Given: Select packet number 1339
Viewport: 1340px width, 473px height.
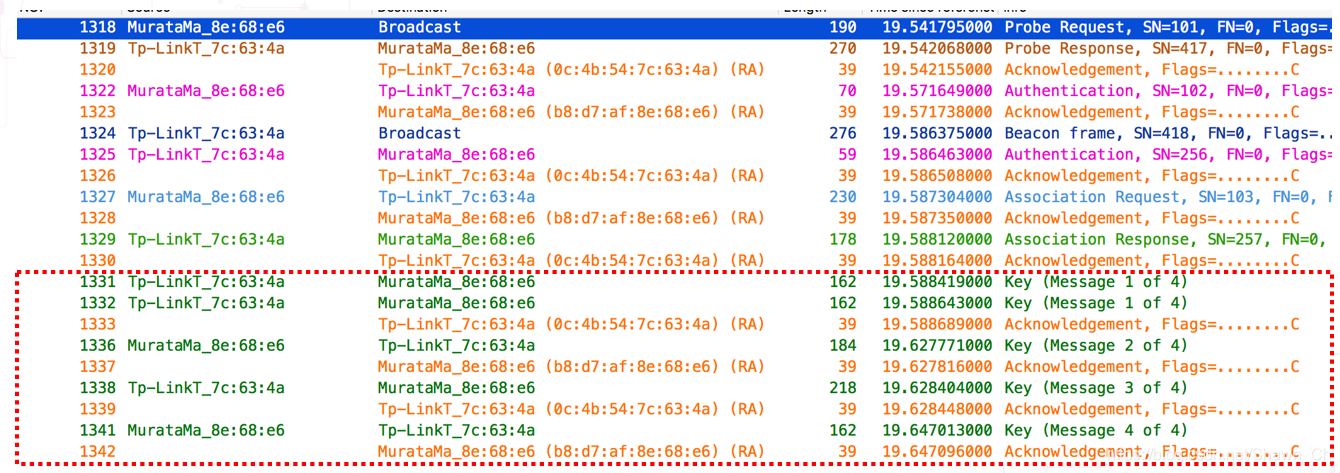Looking at the screenshot, I should click(x=98, y=409).
